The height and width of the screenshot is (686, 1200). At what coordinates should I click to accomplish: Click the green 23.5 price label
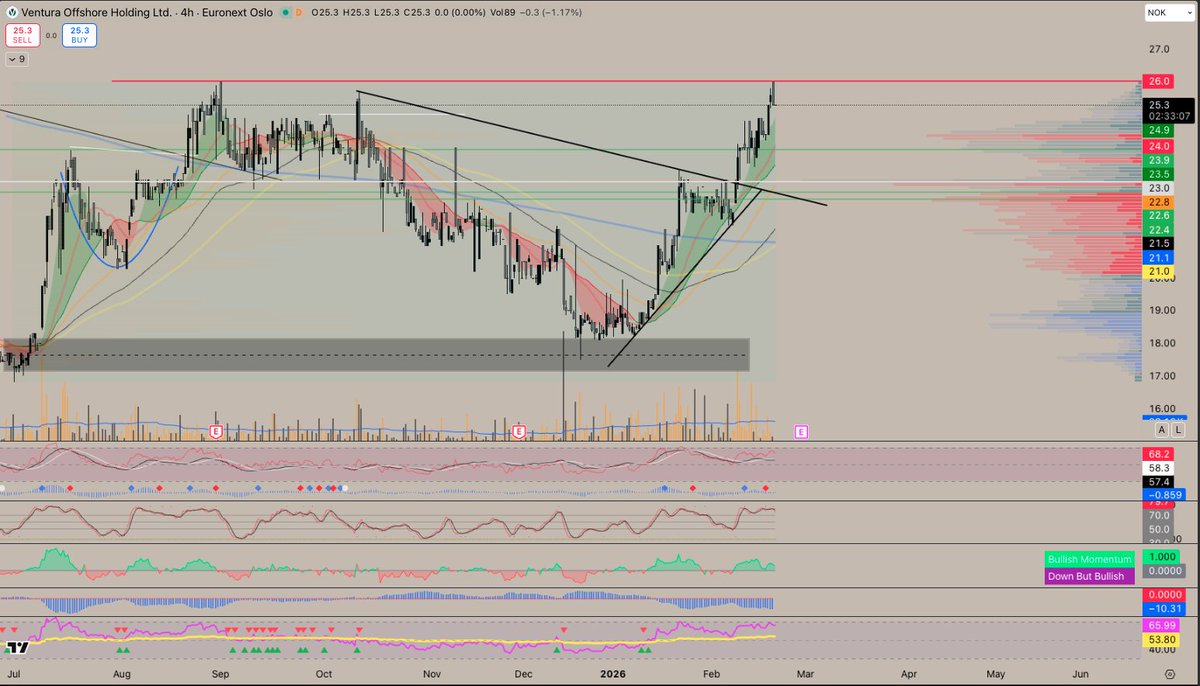pyautogui.click(x=1159, y=174)
